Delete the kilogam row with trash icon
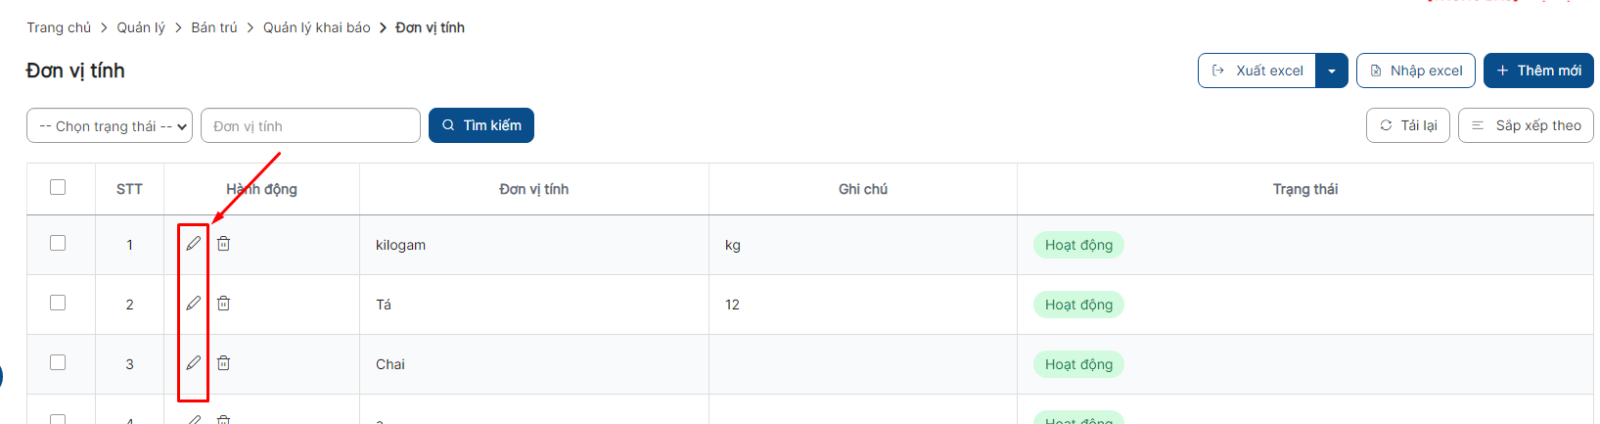Viewport: 1600px width, 424px height. click(x=224, y=243)
